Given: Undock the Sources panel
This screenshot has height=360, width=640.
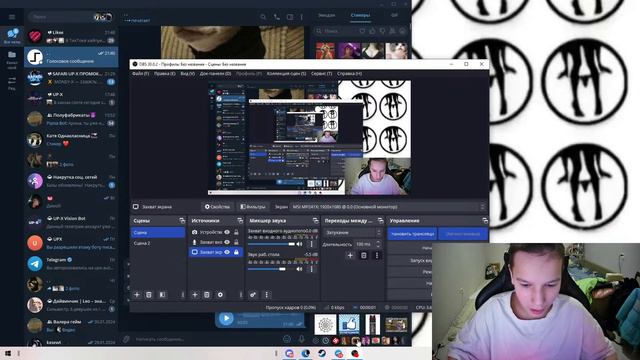Looking at the screenshot, I should (x=240, y=220).
